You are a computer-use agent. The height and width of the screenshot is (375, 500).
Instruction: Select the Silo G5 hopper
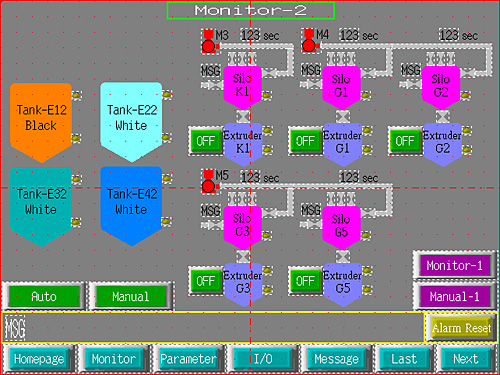(342, 228)
